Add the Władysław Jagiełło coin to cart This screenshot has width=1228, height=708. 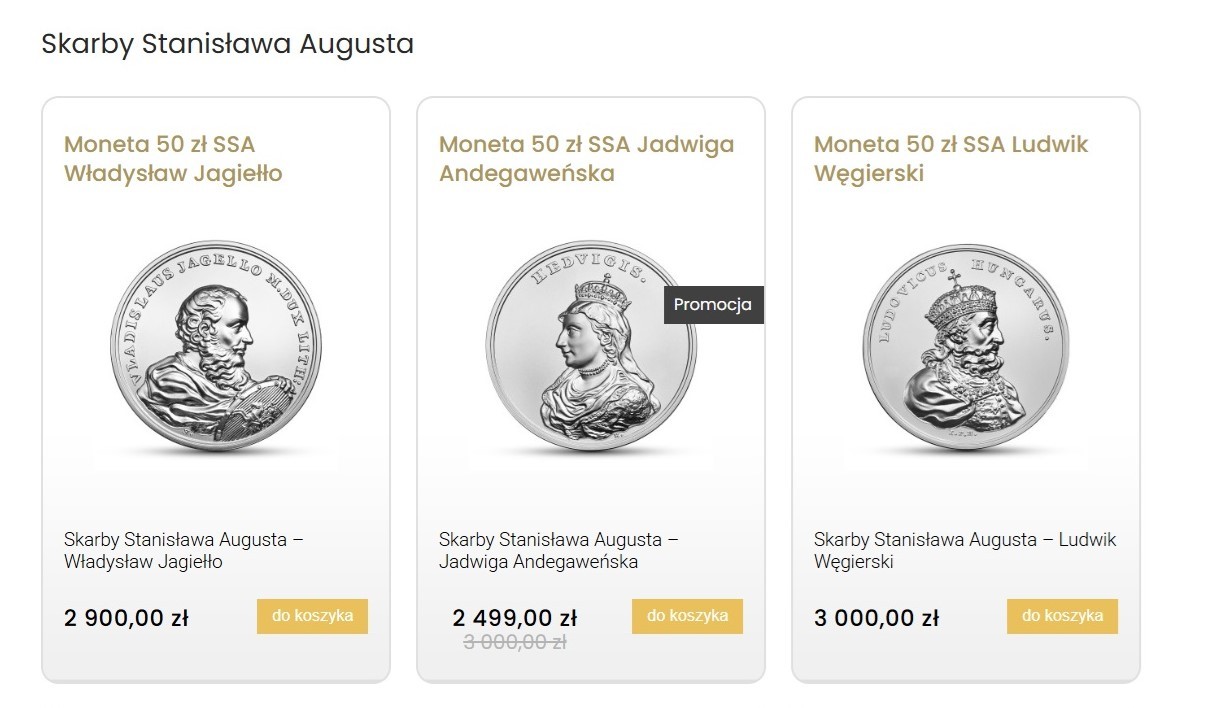click(312, 616)
